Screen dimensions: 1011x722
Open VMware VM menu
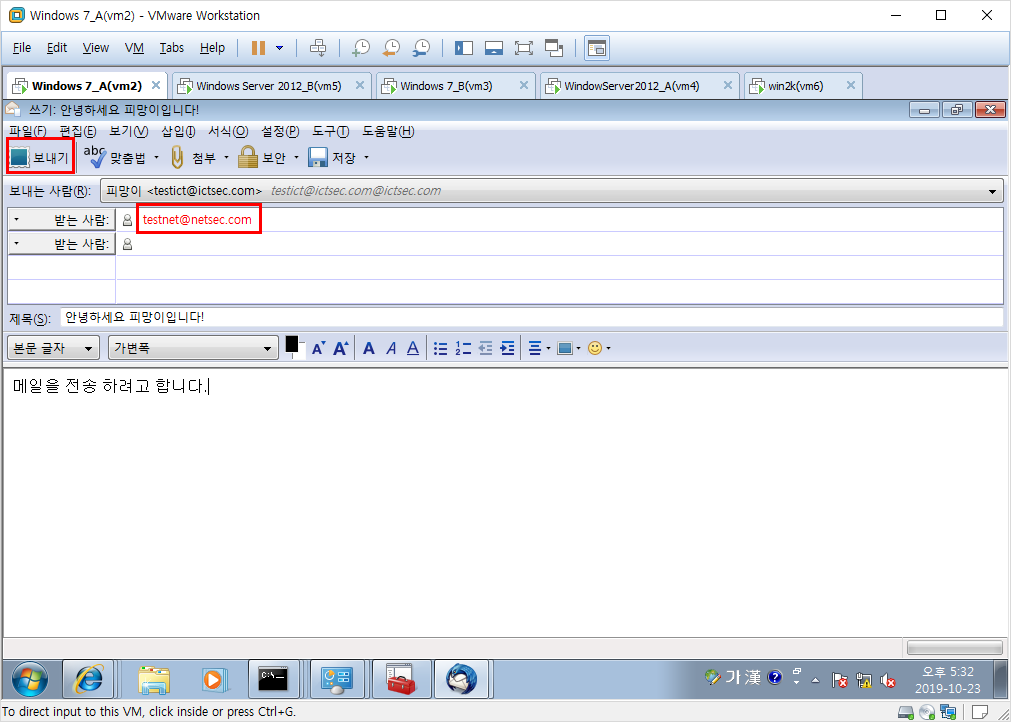[134, 48]
